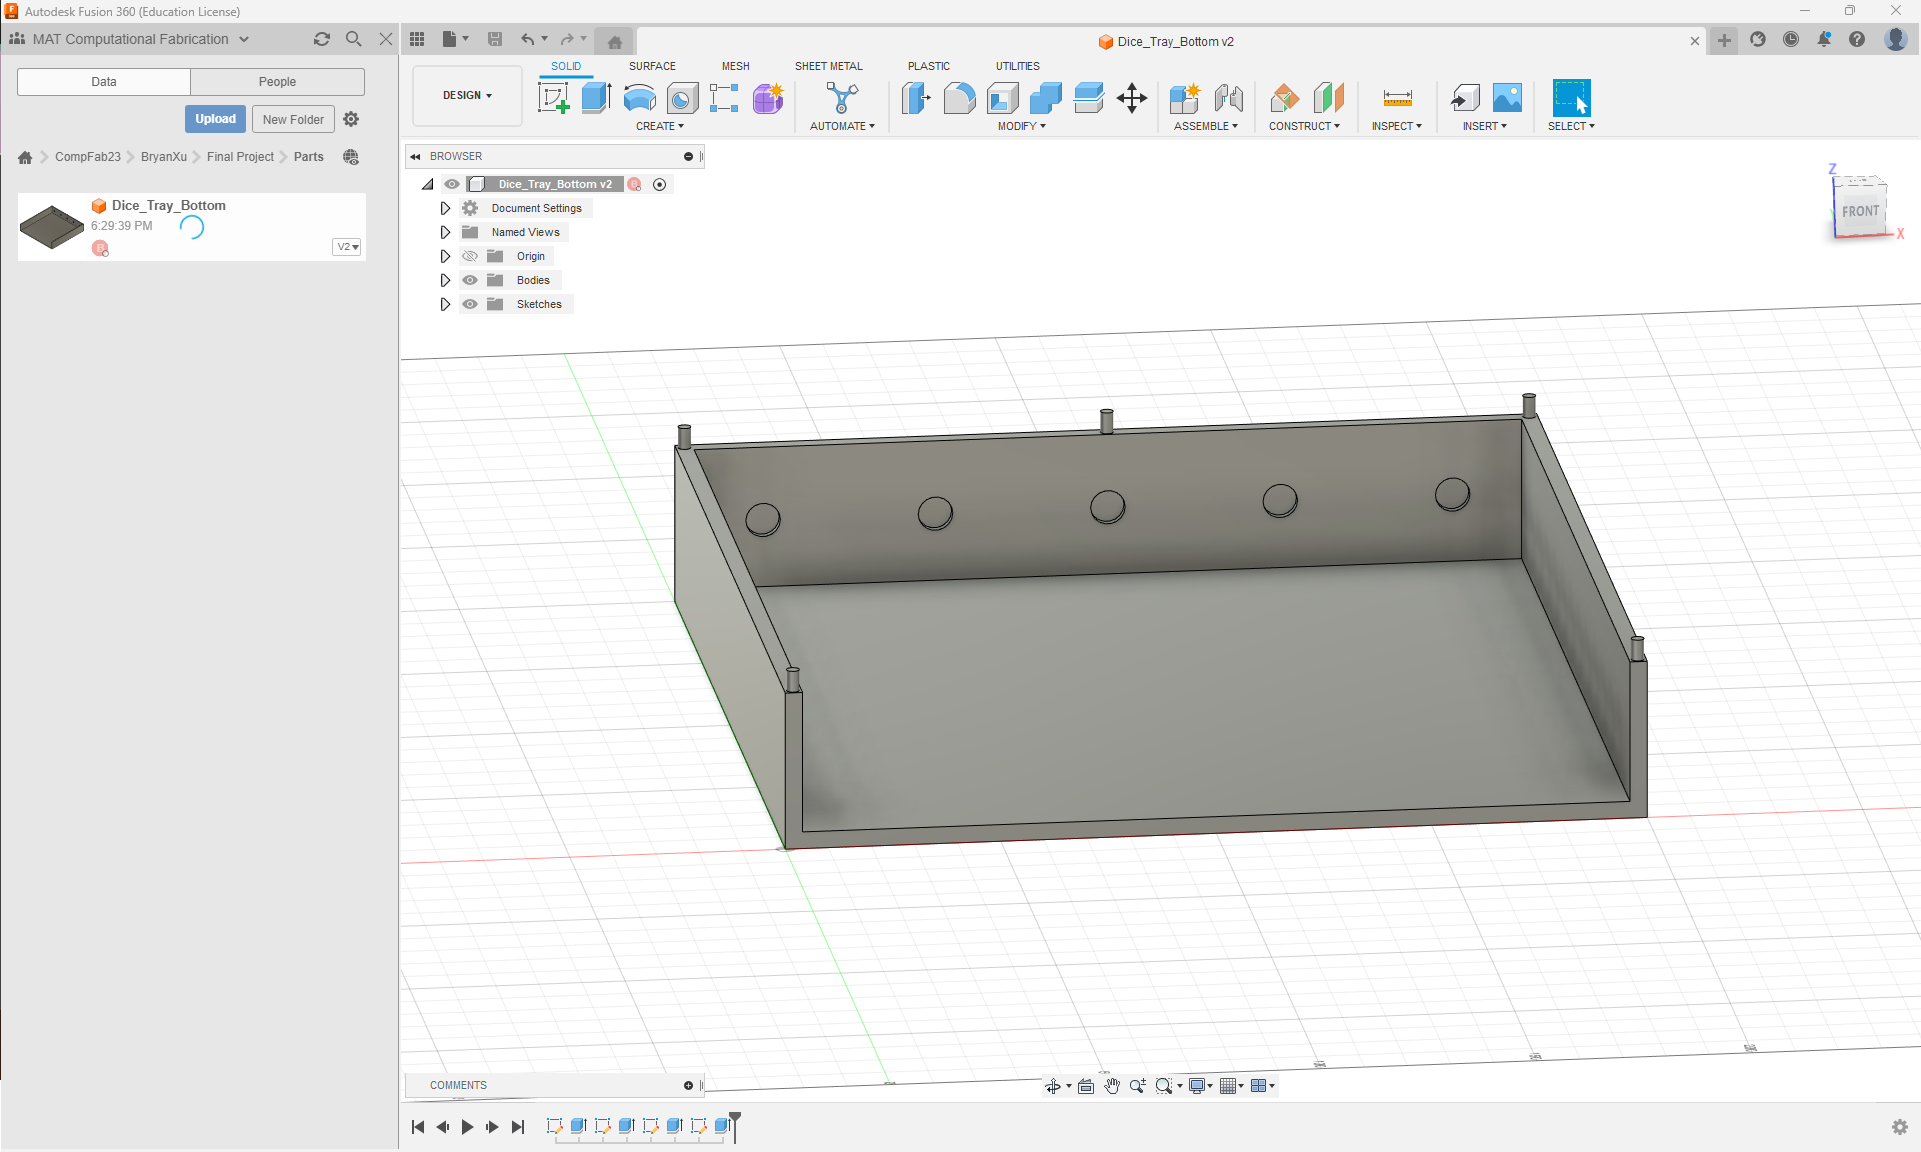
Task: Toggle visibility of Origin folder
Action: coord(470,256)
